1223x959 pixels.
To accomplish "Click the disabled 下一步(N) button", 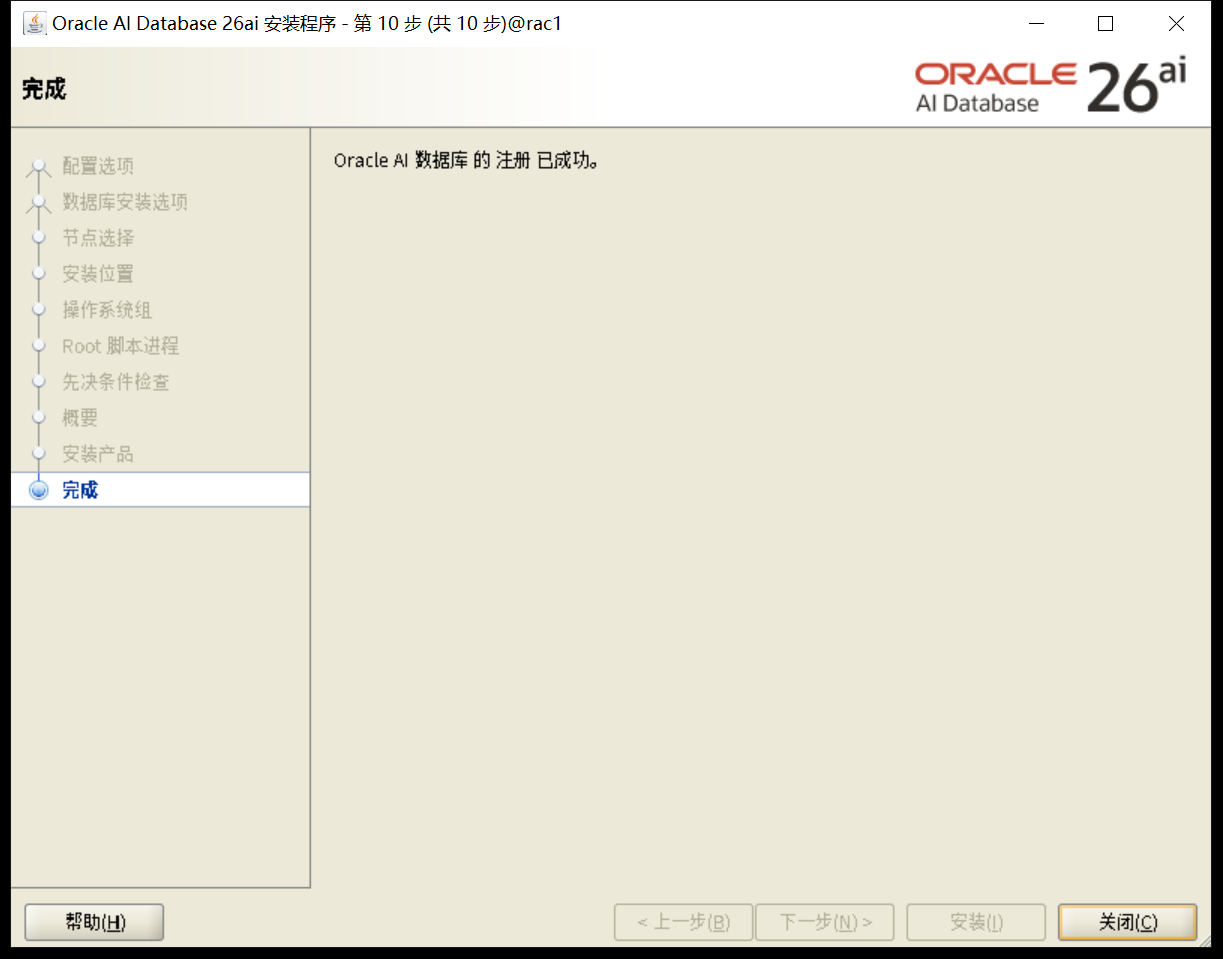I will [825, 922].
